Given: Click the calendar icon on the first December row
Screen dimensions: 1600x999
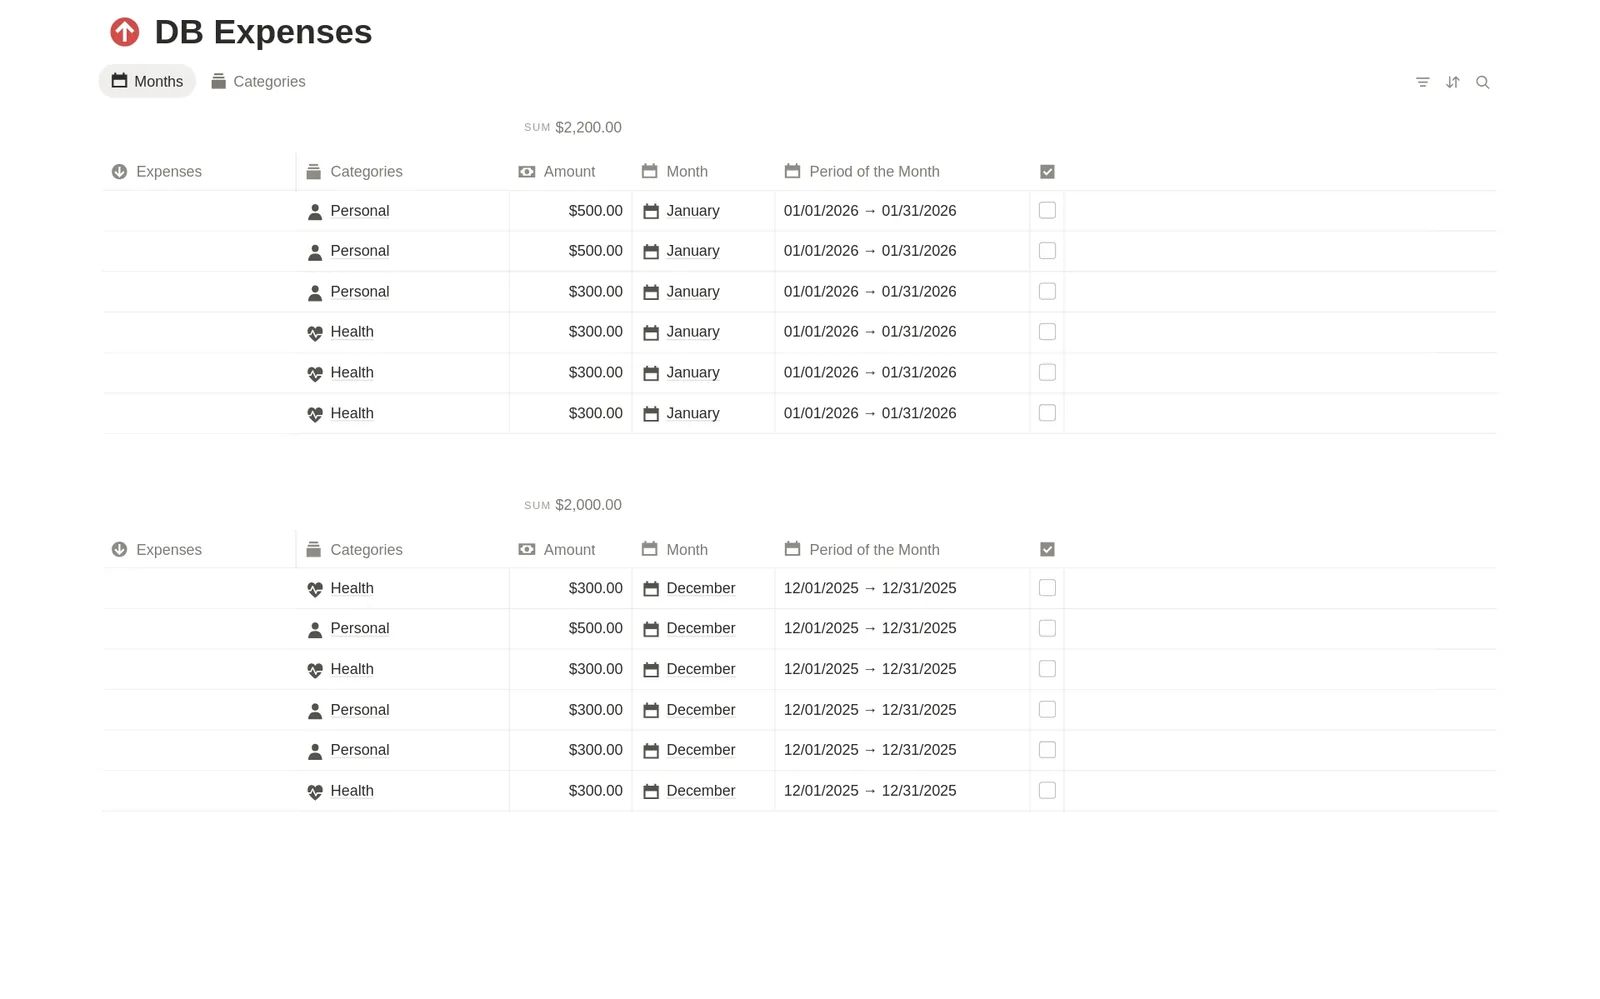Looking at the screenshot, I should pos(650,589).
